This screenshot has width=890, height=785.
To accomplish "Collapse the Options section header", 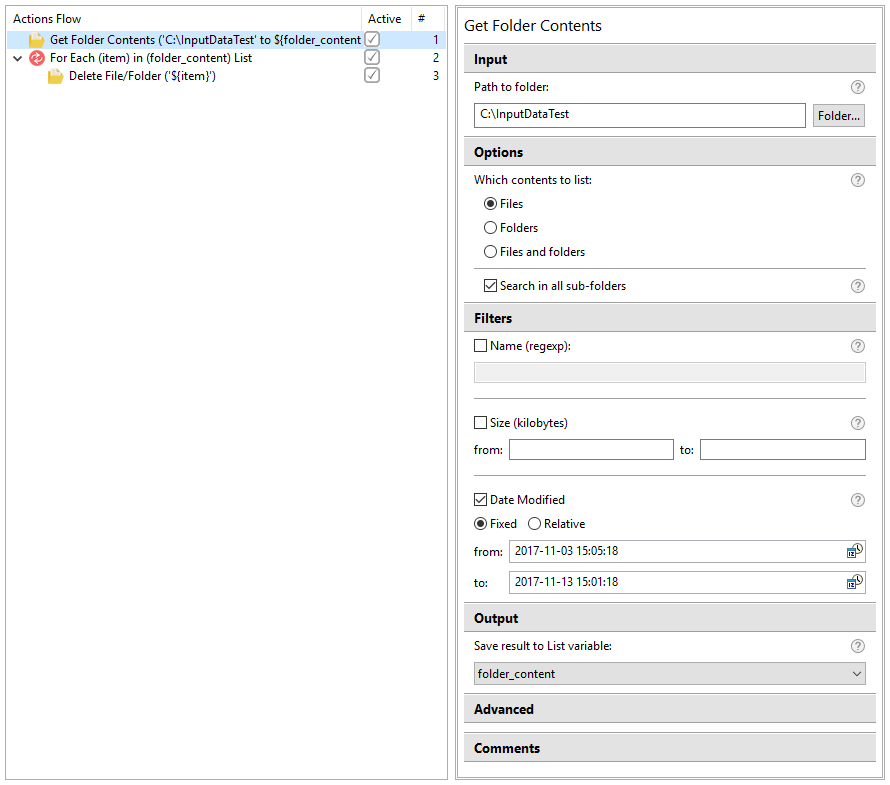I will pyautogui.click(x=670, y=152).
